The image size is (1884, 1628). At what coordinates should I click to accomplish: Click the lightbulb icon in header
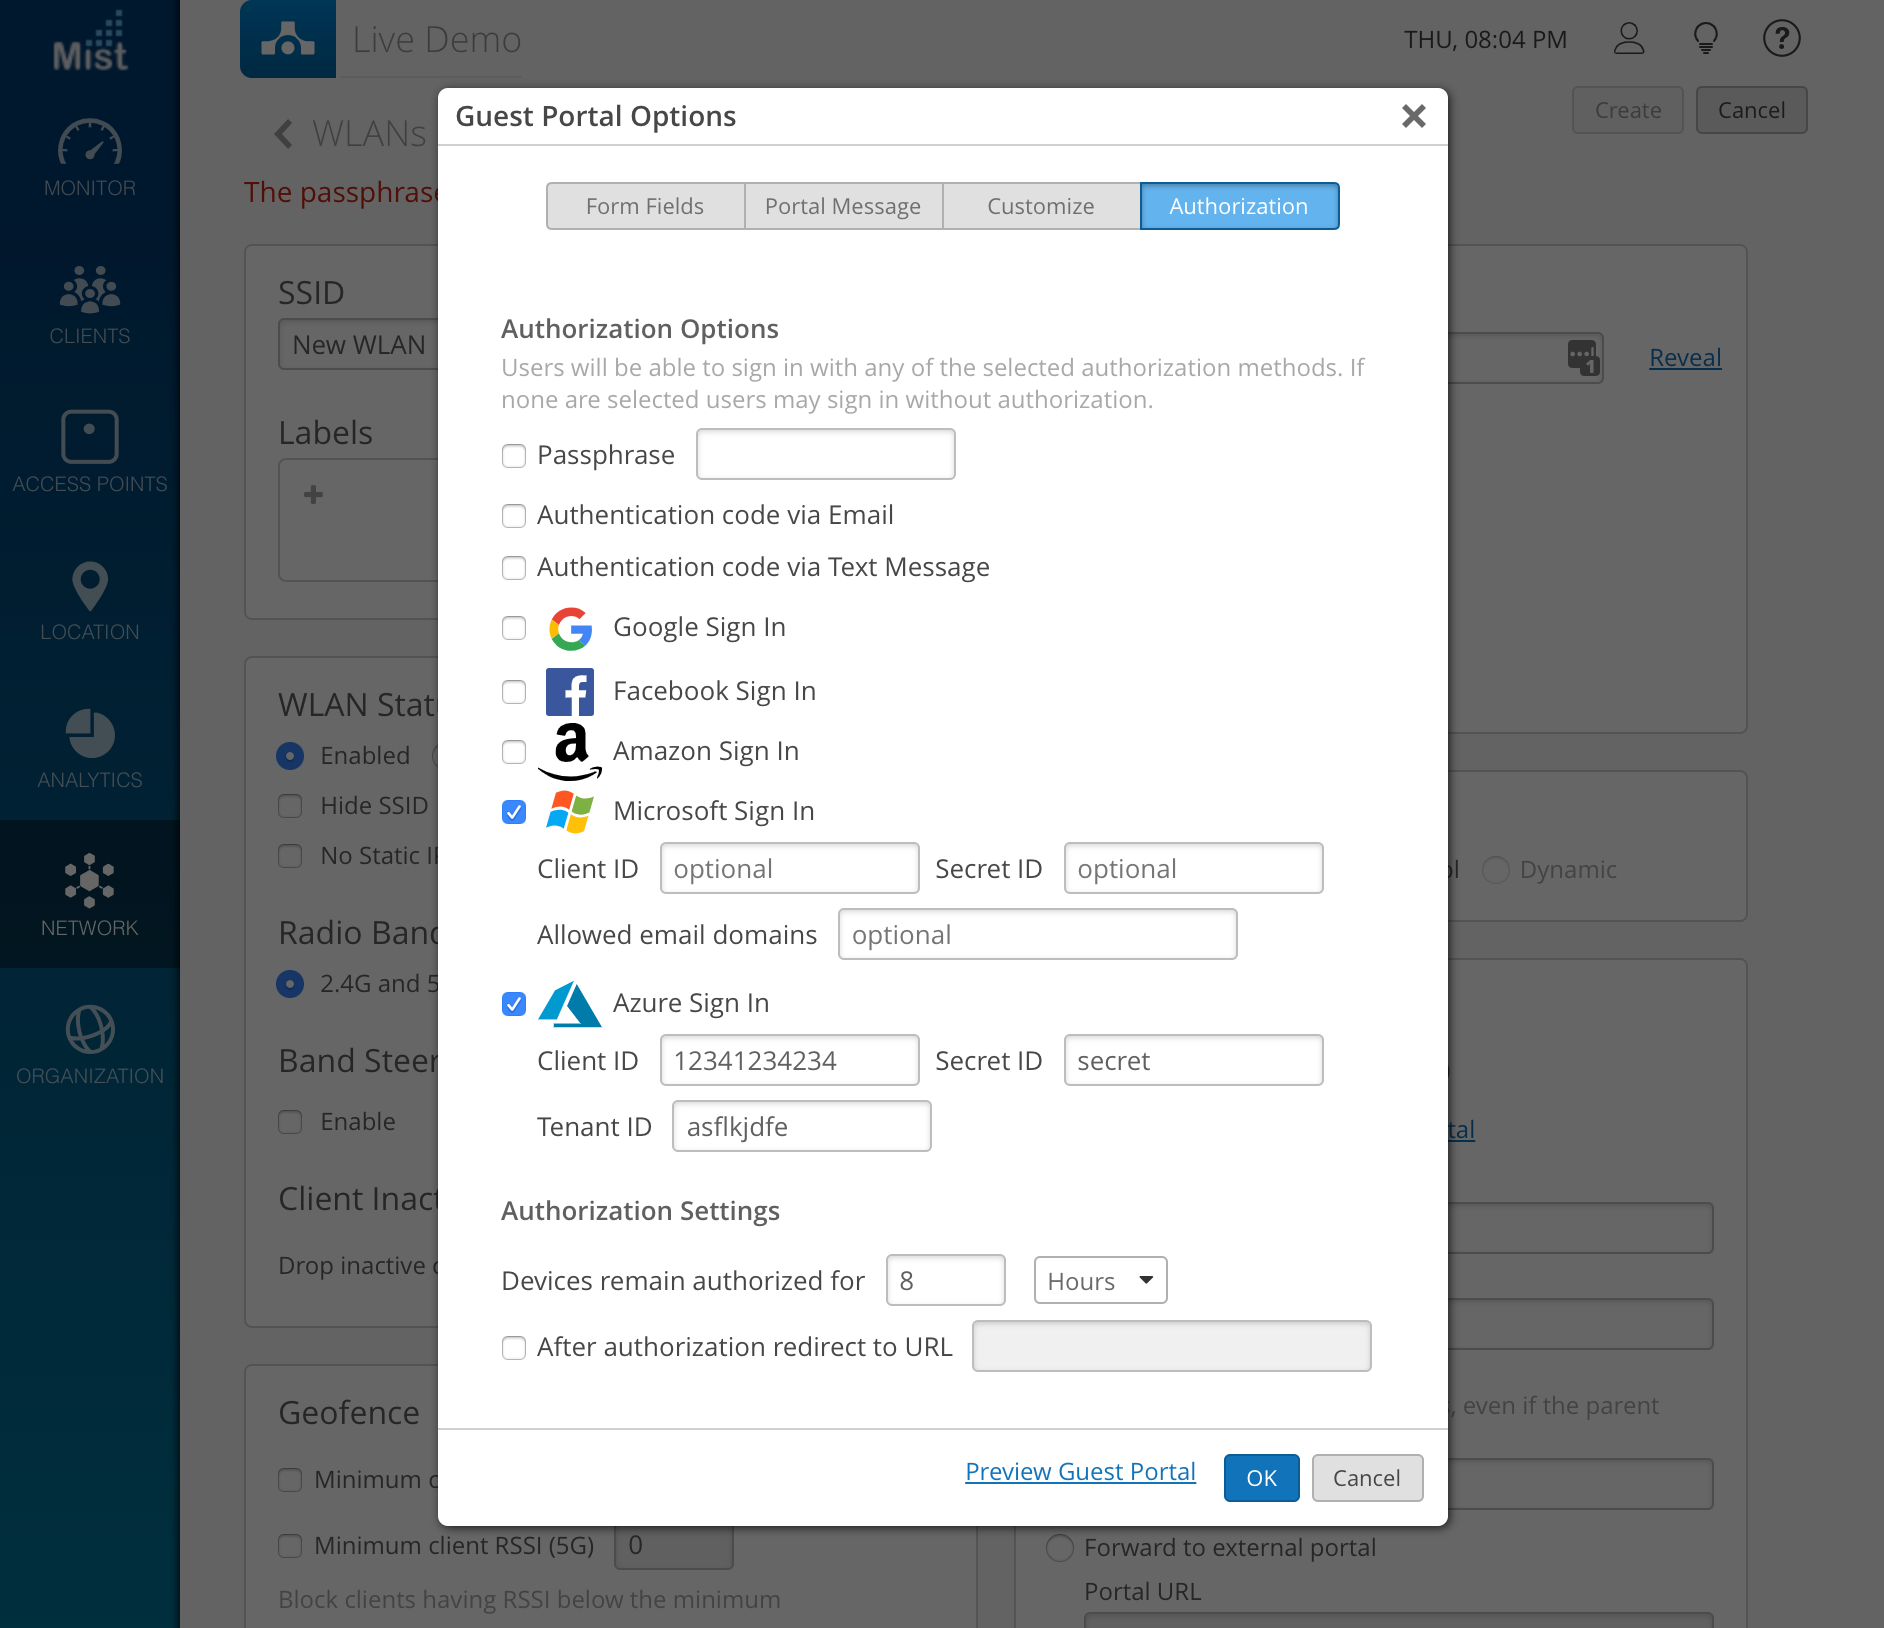1705,39
